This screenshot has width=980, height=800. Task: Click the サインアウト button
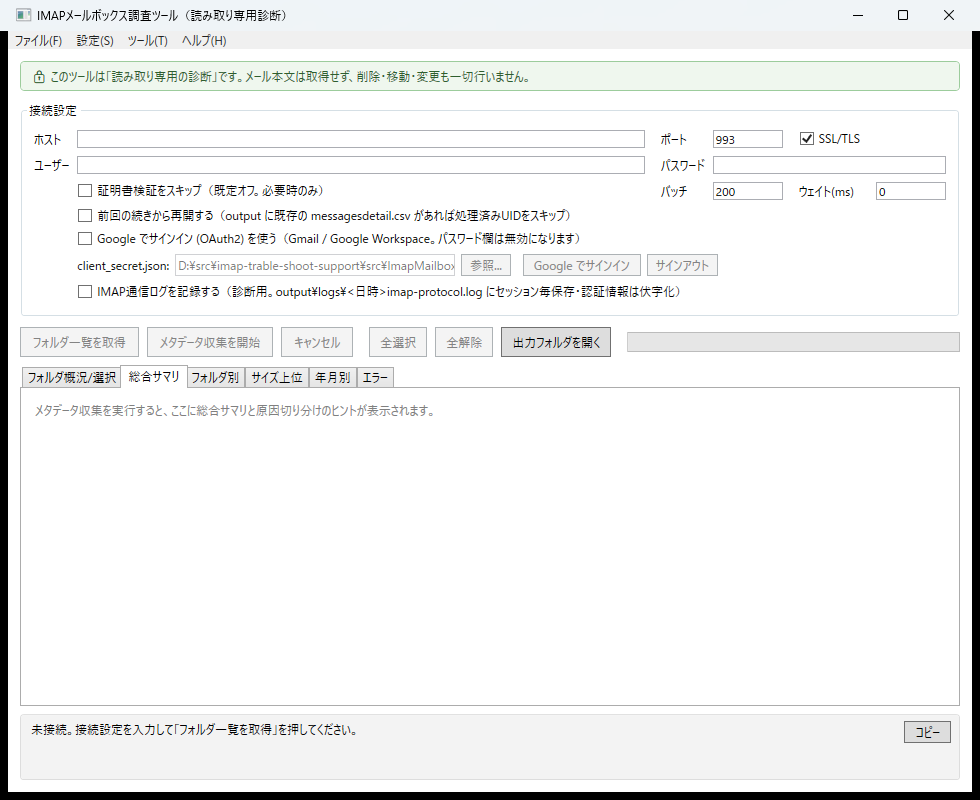682,266
